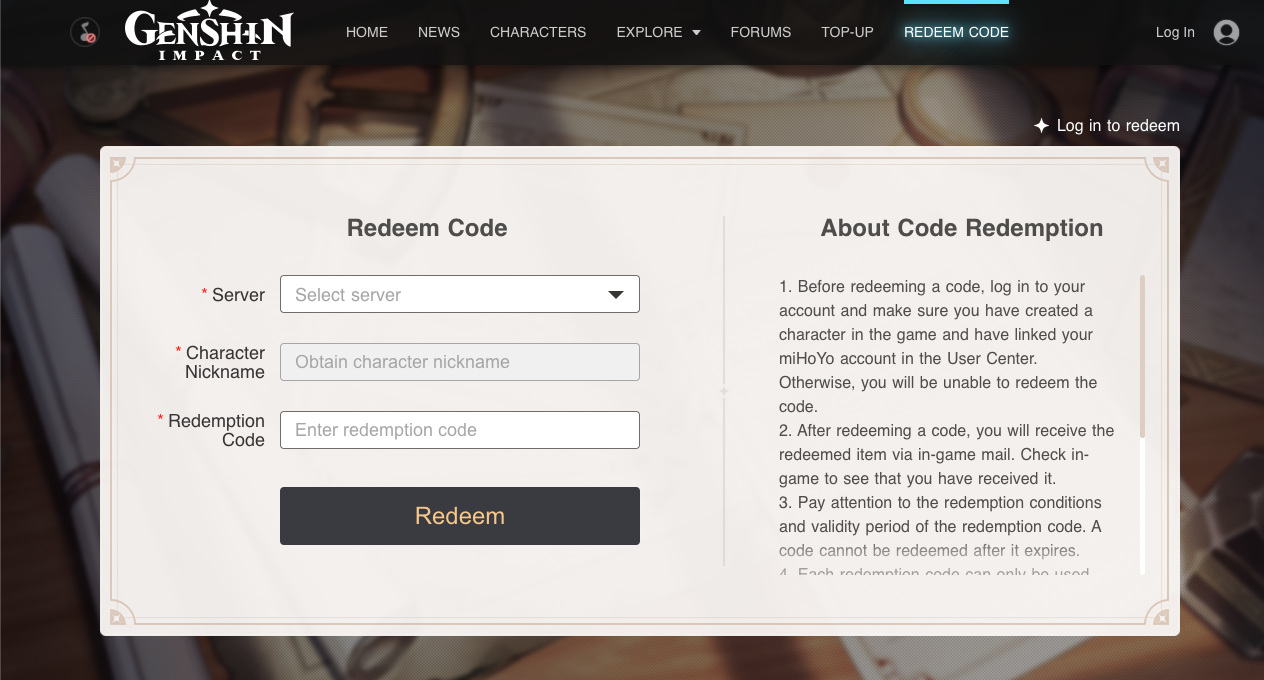
Task: Open the user avatar profile icon
Action: point(1226,32)
